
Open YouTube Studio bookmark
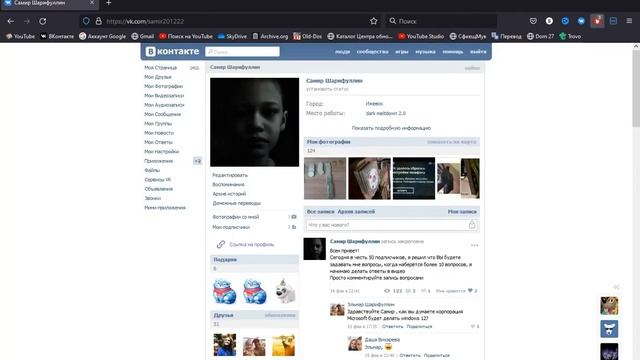(x=421, y=36)
